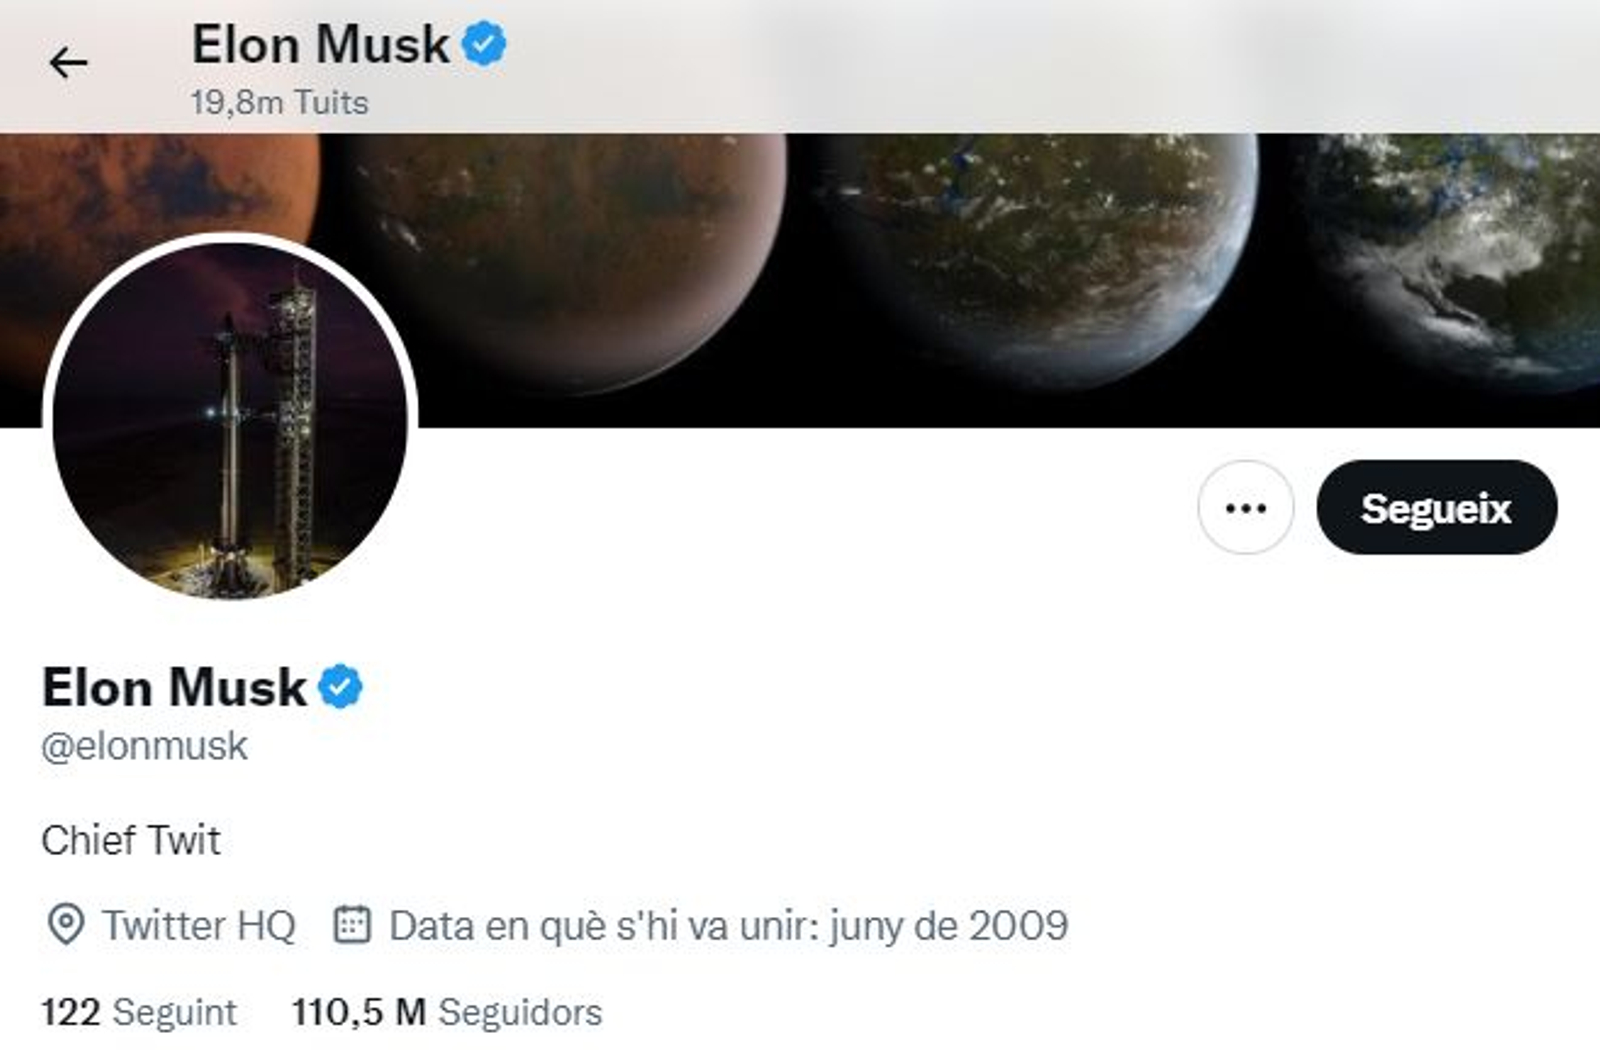Click the blue checkmark next to profile name

point(340,685)
